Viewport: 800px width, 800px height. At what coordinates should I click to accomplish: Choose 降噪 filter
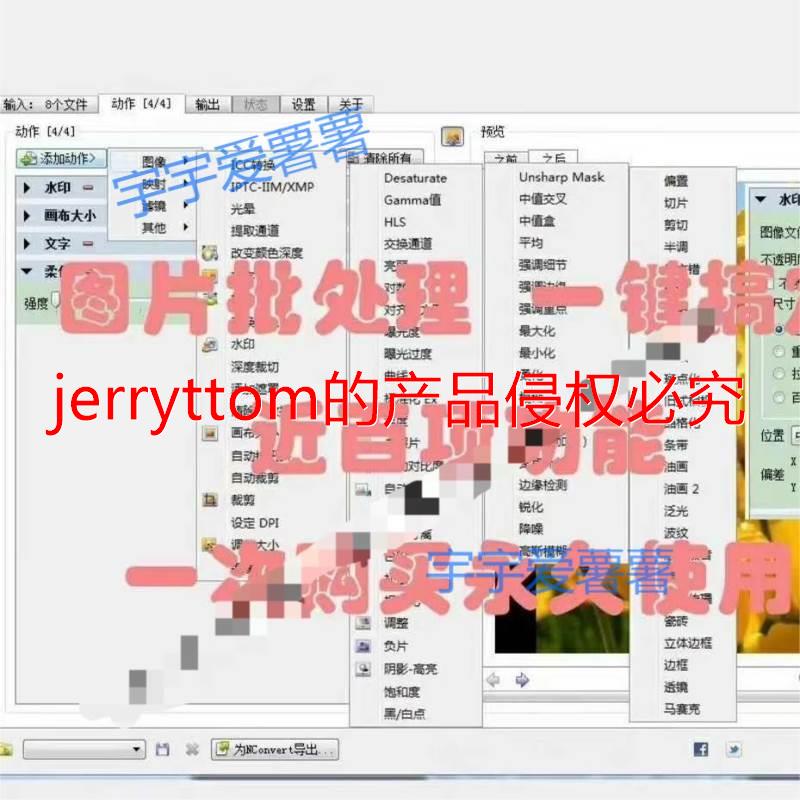tap(531, 529)
